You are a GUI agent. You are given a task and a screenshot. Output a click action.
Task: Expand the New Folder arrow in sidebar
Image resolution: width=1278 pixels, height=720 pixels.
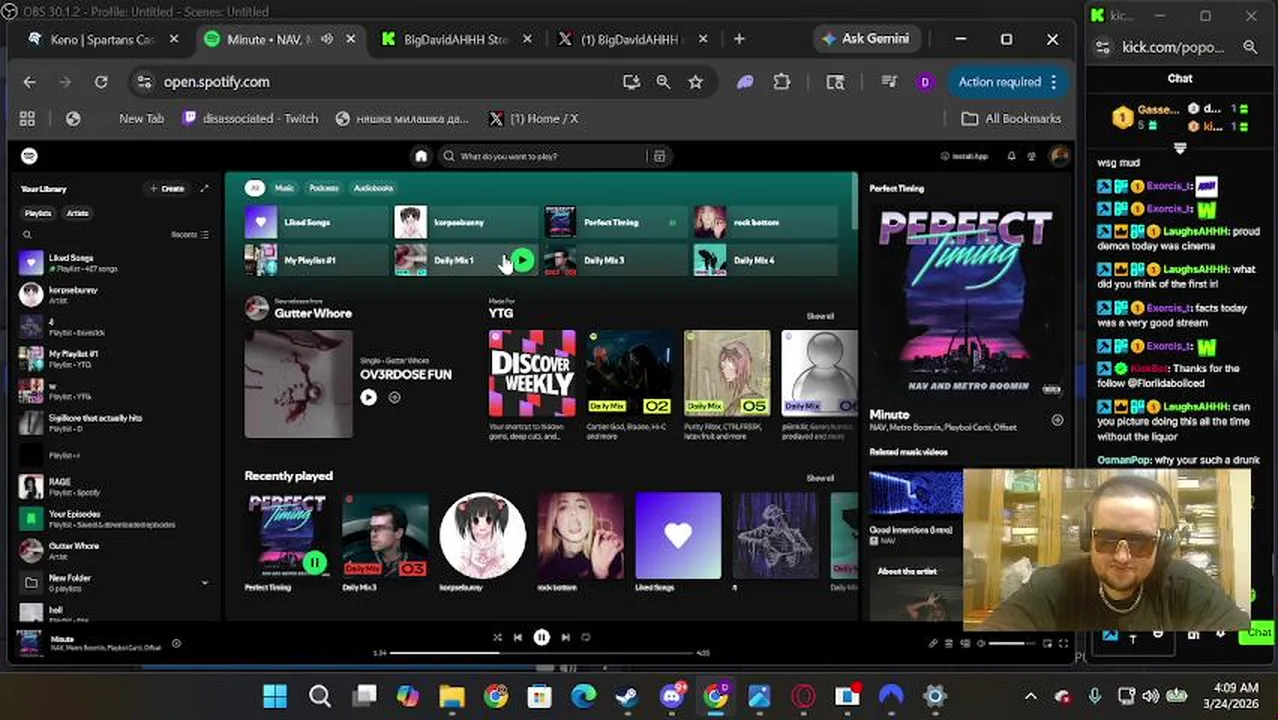click(205, 583)
